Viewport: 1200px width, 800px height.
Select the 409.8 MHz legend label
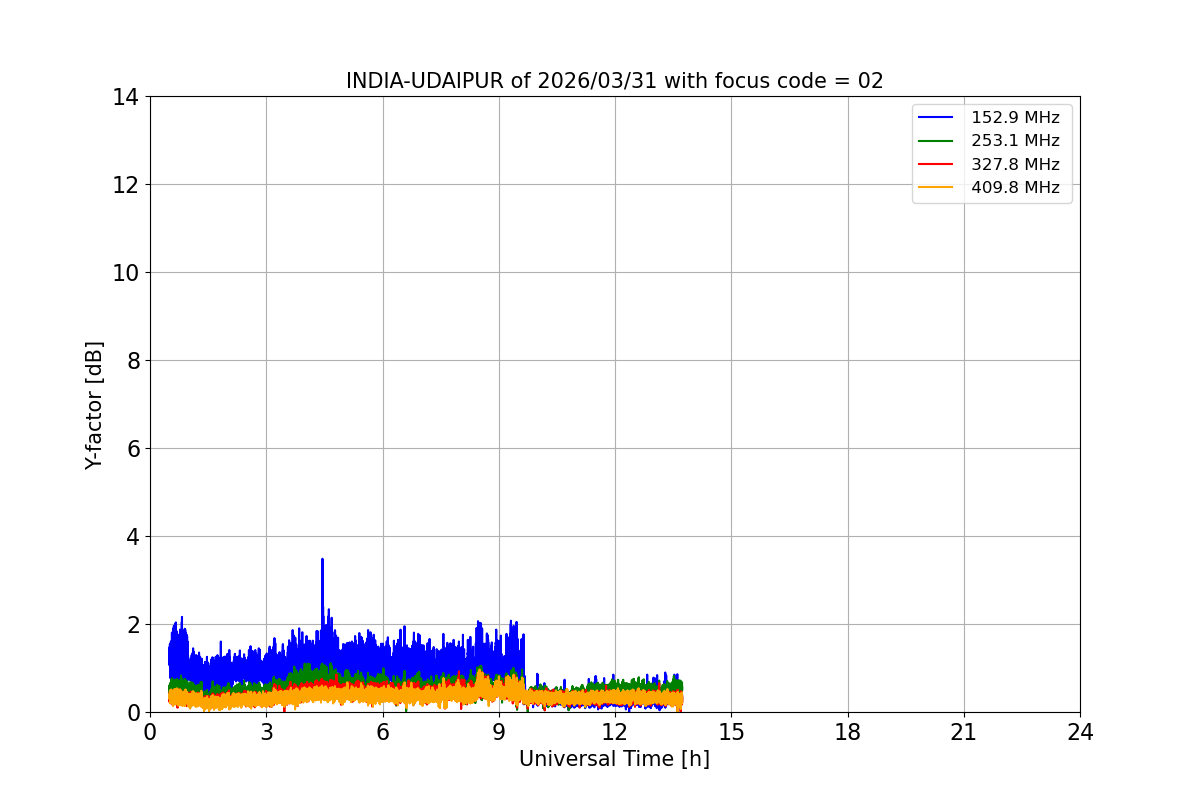pos(1015,187)
